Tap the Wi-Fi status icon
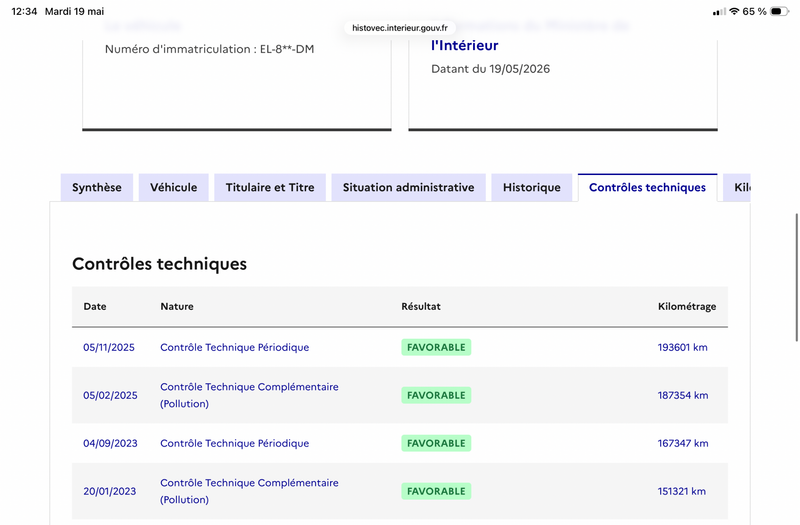This screenshot has height=525, width=800. pos(734,11)
